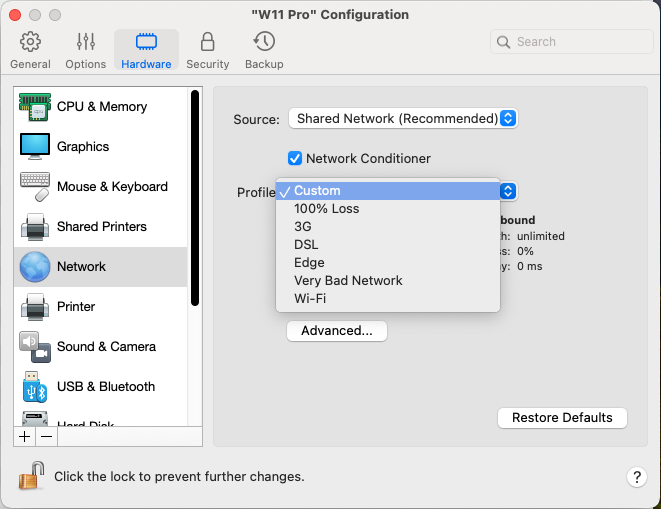Select the Printer icon in sidebar

point(35,307)
